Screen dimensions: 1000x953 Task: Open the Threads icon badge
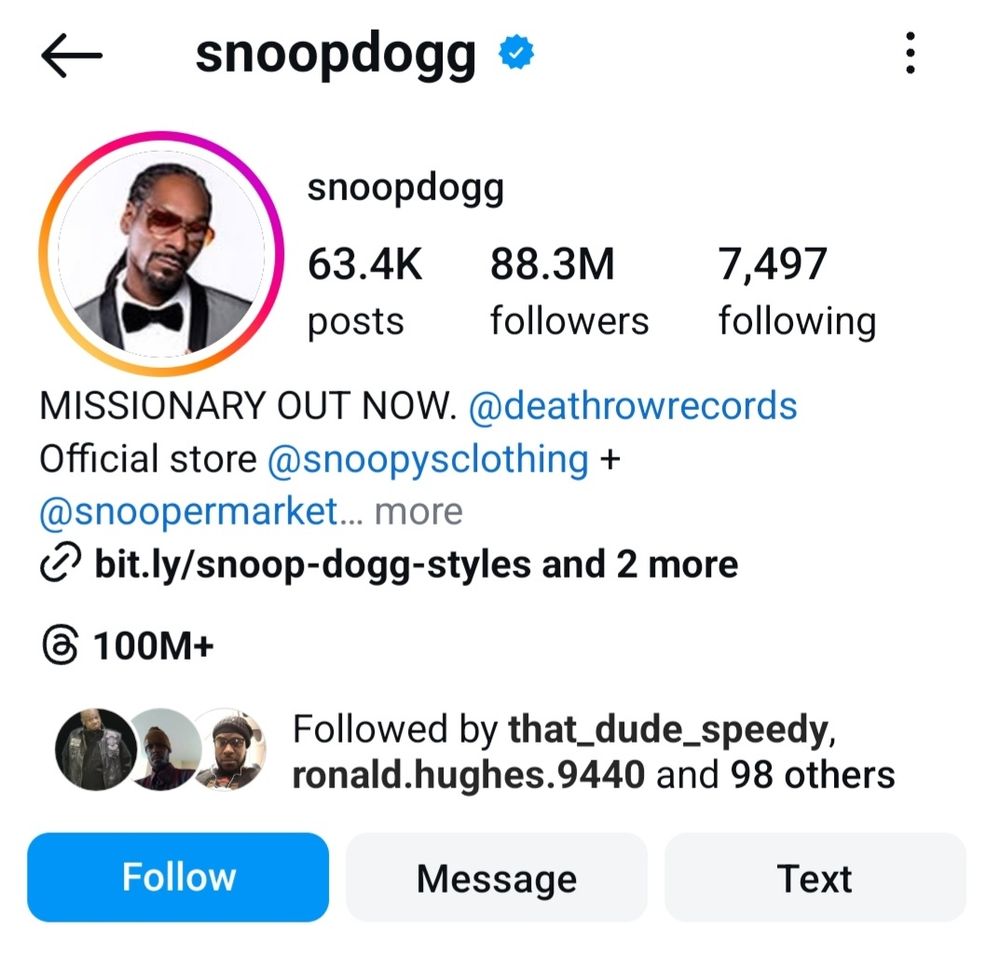pyautogui.click(x=61, y=645)
